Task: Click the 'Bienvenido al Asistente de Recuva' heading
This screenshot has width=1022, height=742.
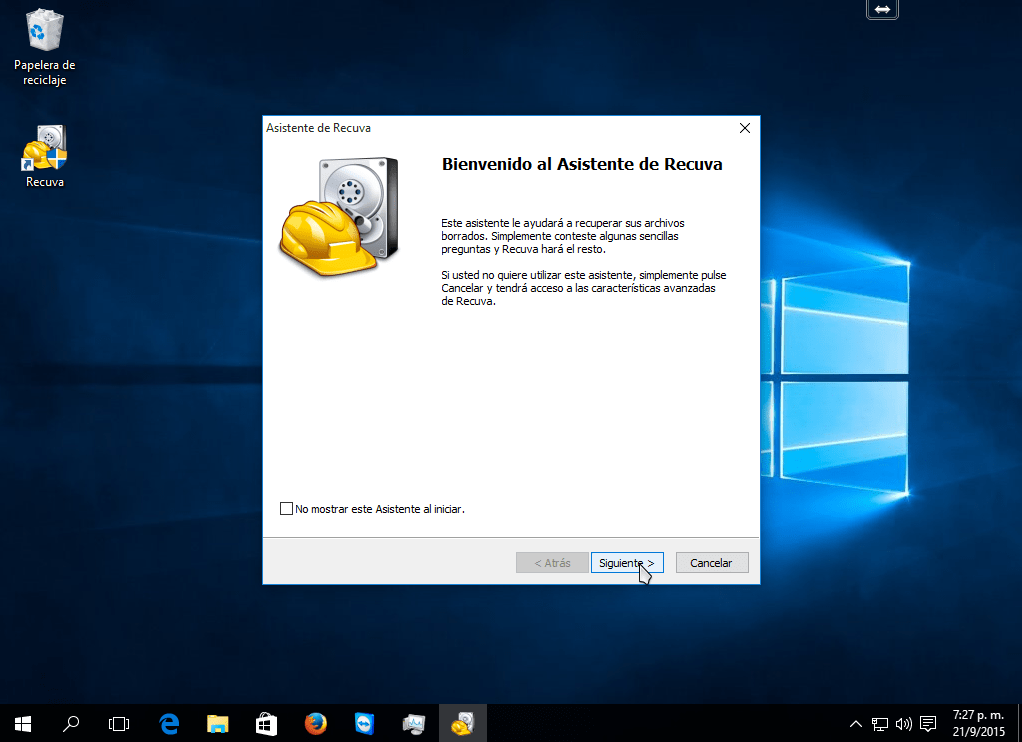Action: tap(582, 164)
